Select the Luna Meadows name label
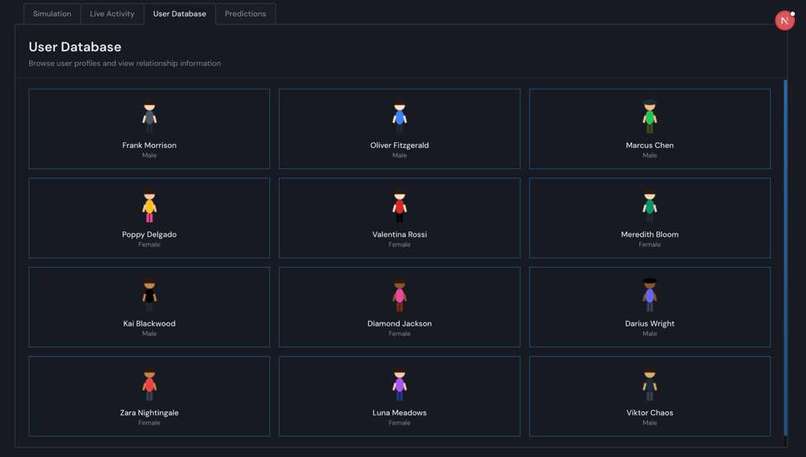 [x=399, y=413]
